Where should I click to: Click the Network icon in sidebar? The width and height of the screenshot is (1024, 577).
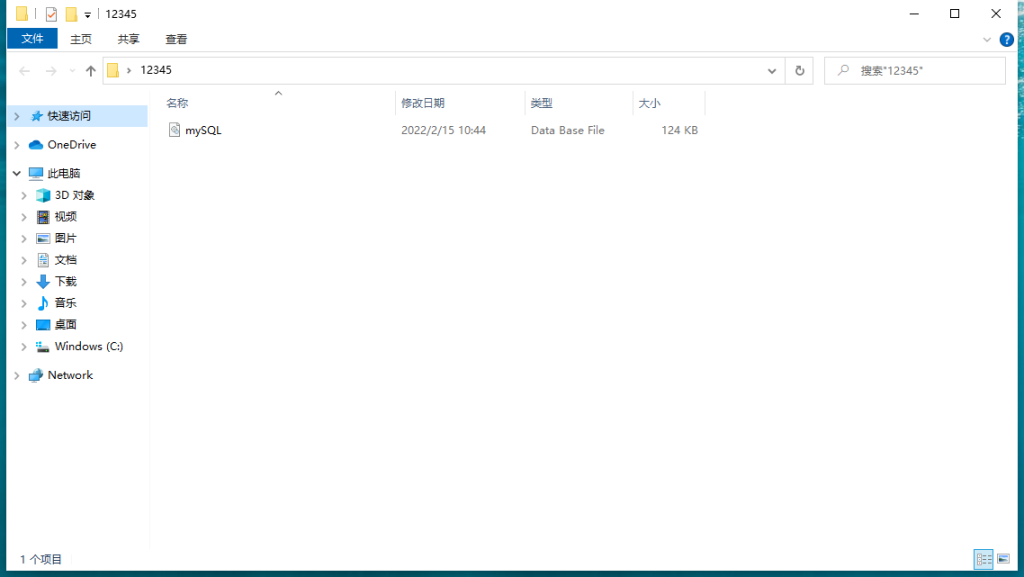(x=36, y=375)
